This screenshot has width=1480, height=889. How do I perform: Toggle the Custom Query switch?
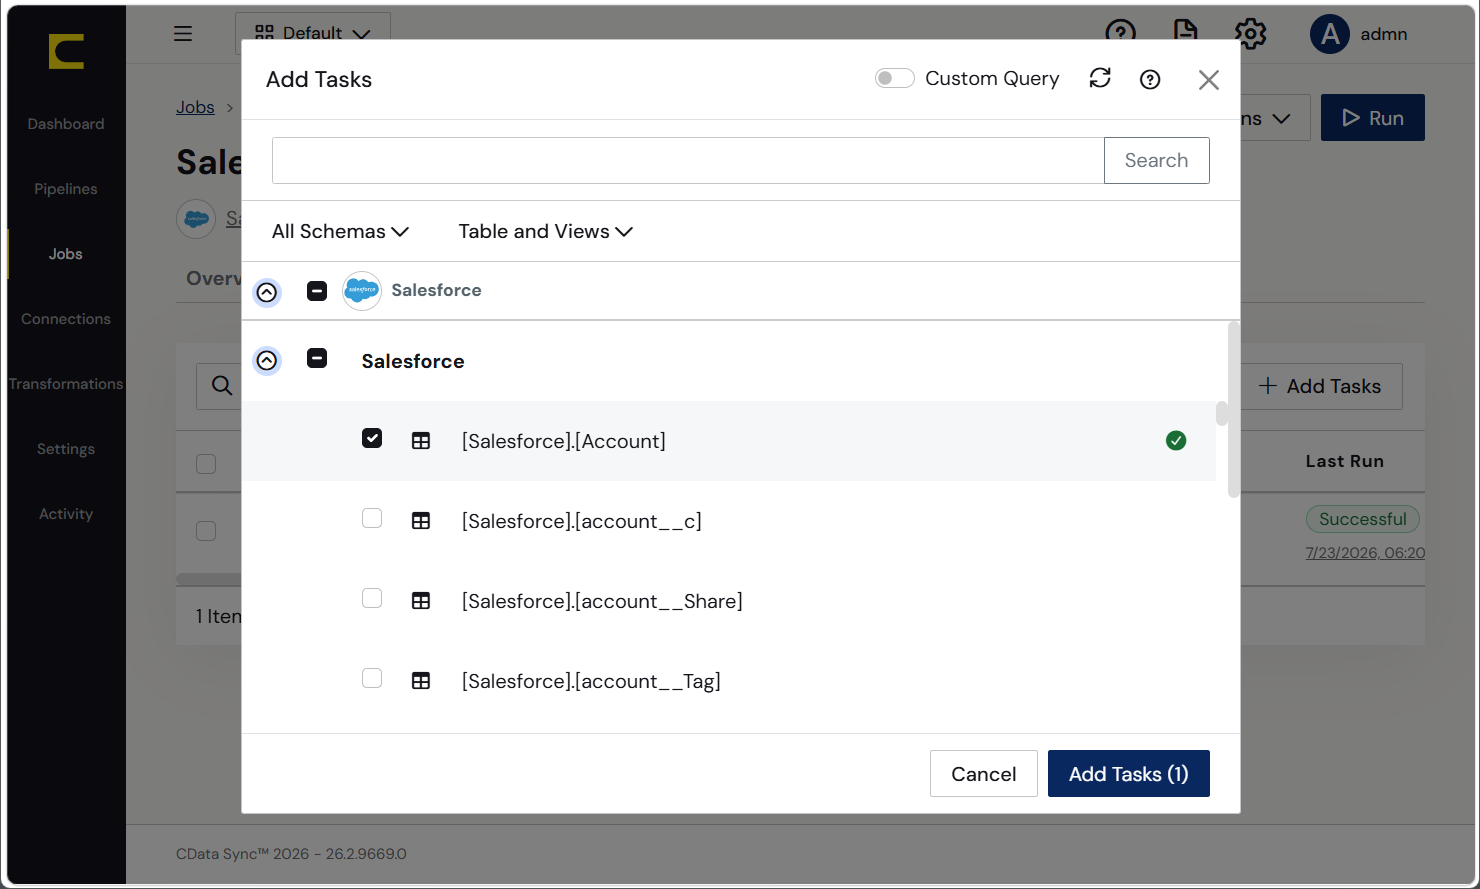894,78
